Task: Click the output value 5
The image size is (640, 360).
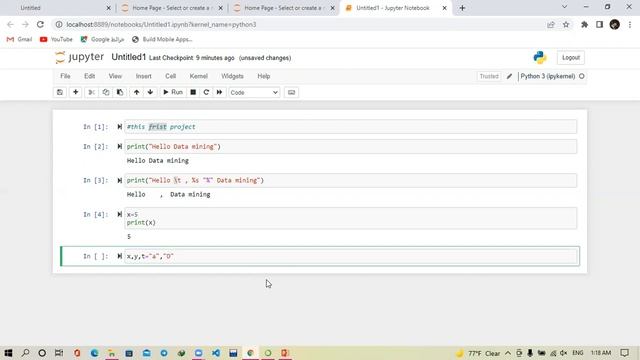Action: (x=129, y=237)
